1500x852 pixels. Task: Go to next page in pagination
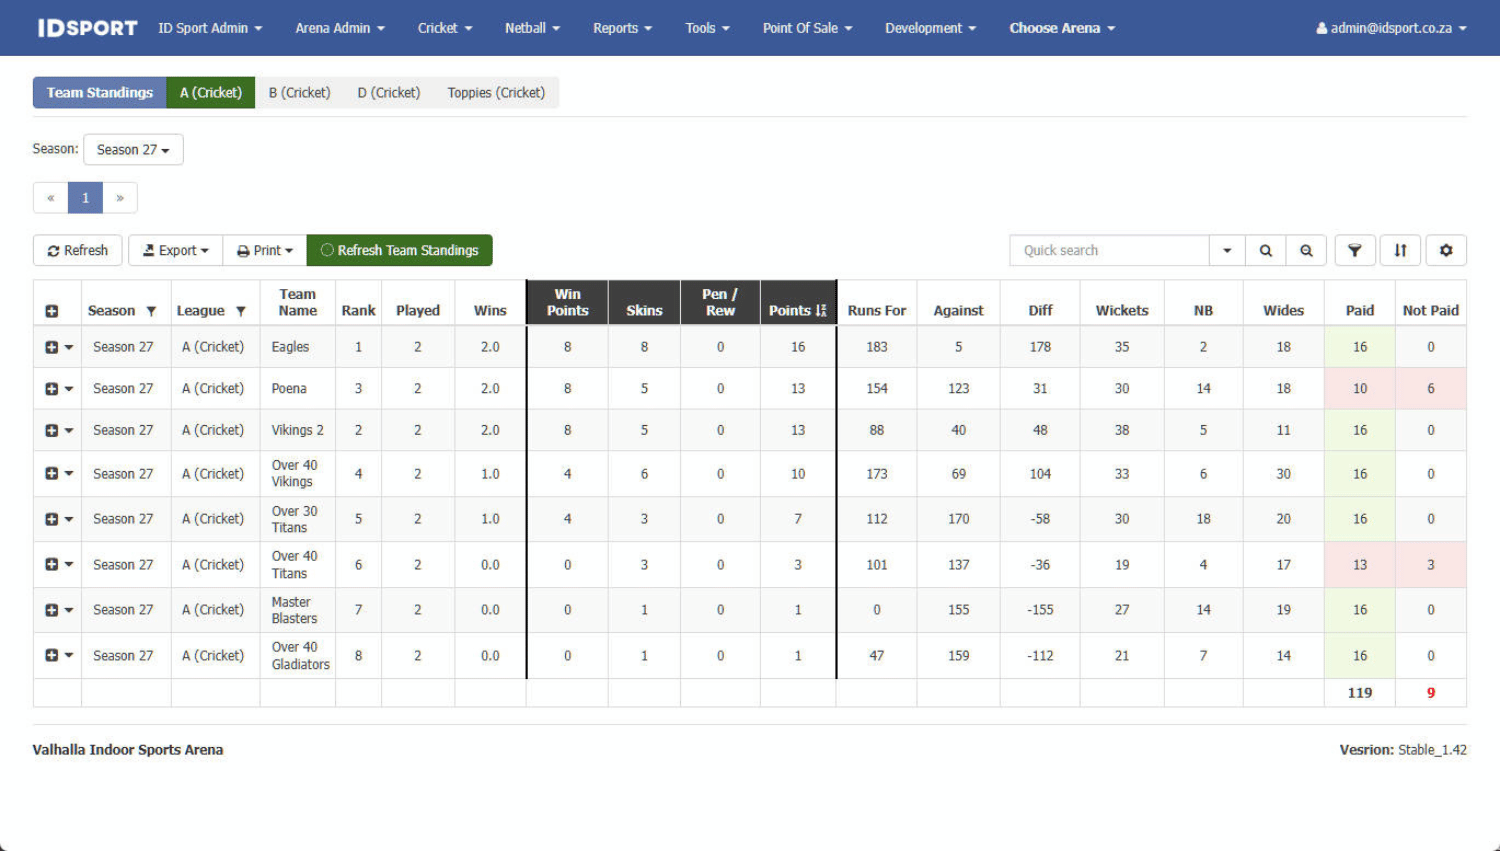120,198
